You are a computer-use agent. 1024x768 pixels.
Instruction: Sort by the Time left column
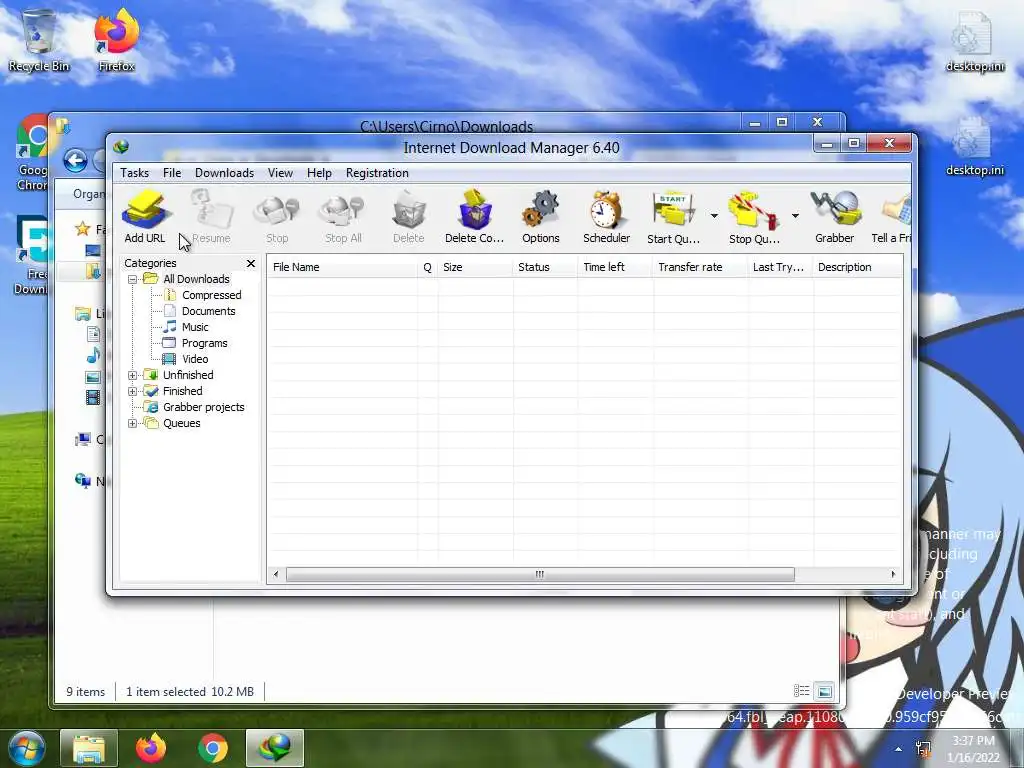[x=615, y=267]
